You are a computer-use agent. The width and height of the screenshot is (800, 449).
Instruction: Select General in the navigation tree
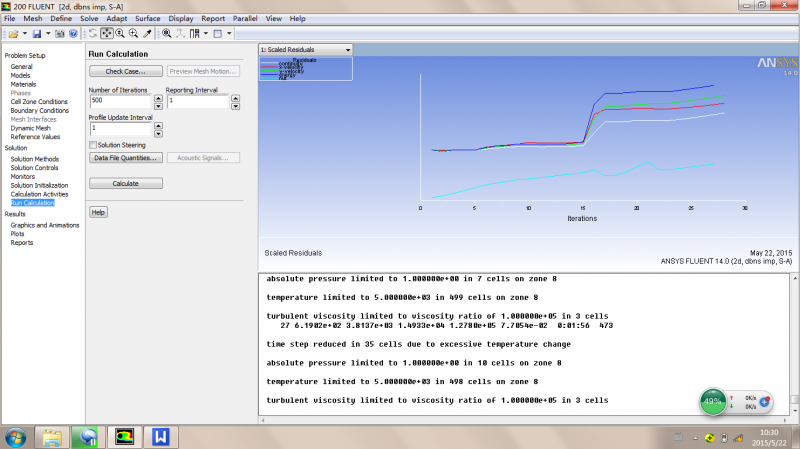point(21,67)
